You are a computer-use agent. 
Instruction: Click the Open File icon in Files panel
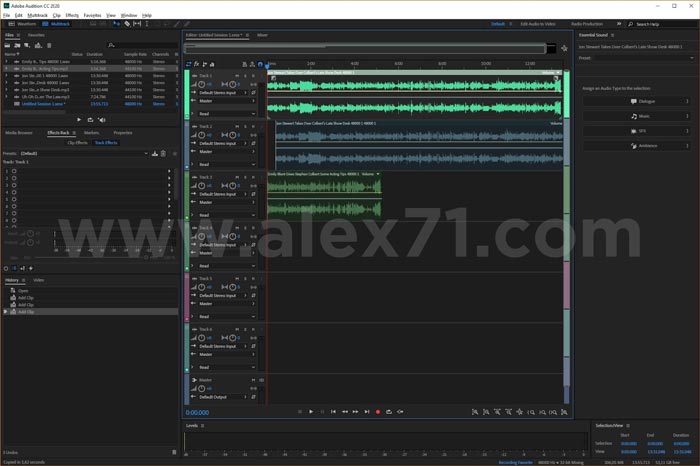click(x=7, y=45)
